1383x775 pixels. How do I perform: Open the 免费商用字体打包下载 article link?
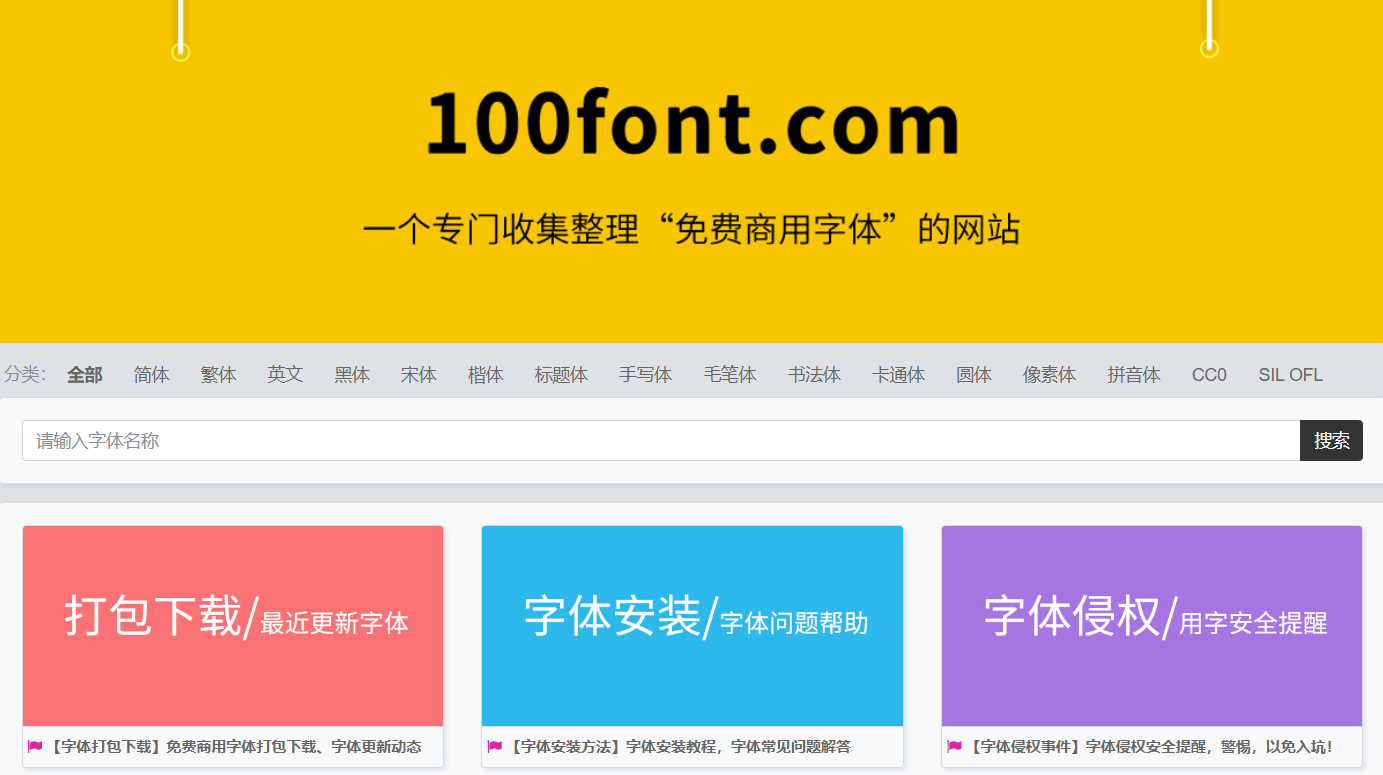[x=236, y=747]
